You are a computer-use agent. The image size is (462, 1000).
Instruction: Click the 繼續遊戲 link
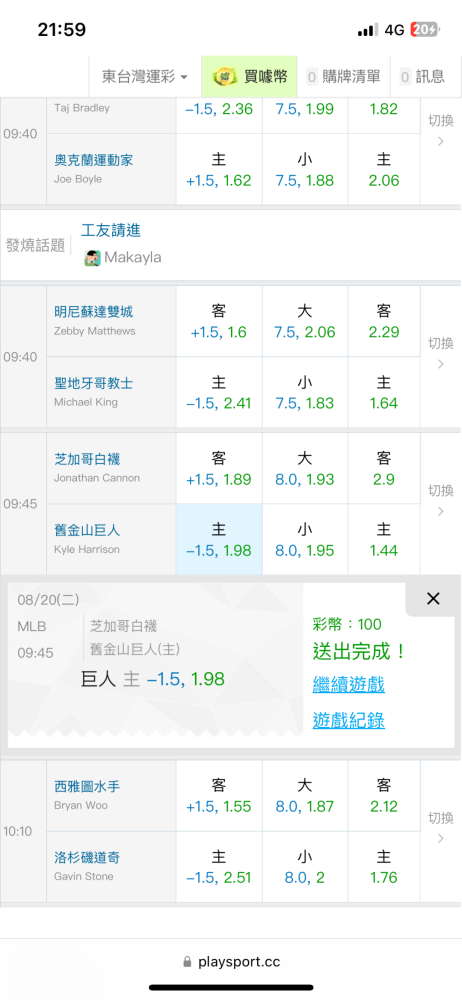(x=348, y=685)
